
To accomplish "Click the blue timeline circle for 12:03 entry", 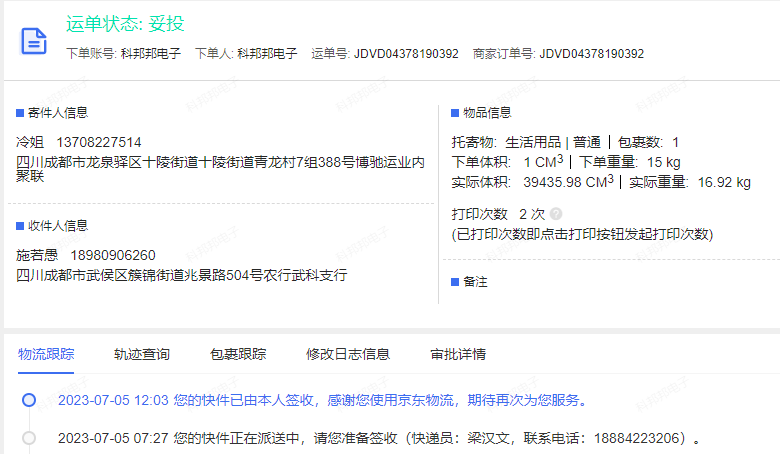I will pyautogui.click(x=29, y=400).
